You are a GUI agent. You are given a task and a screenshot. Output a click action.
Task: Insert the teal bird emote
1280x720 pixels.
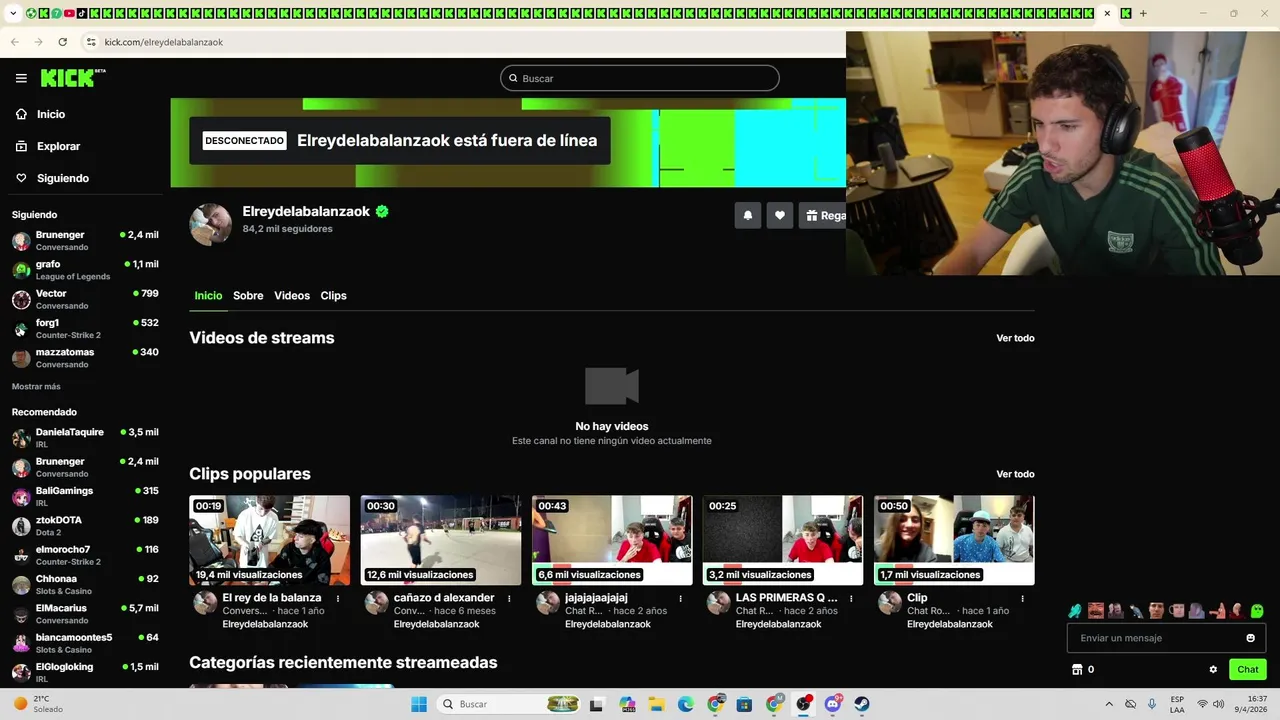pos(1075,611)
